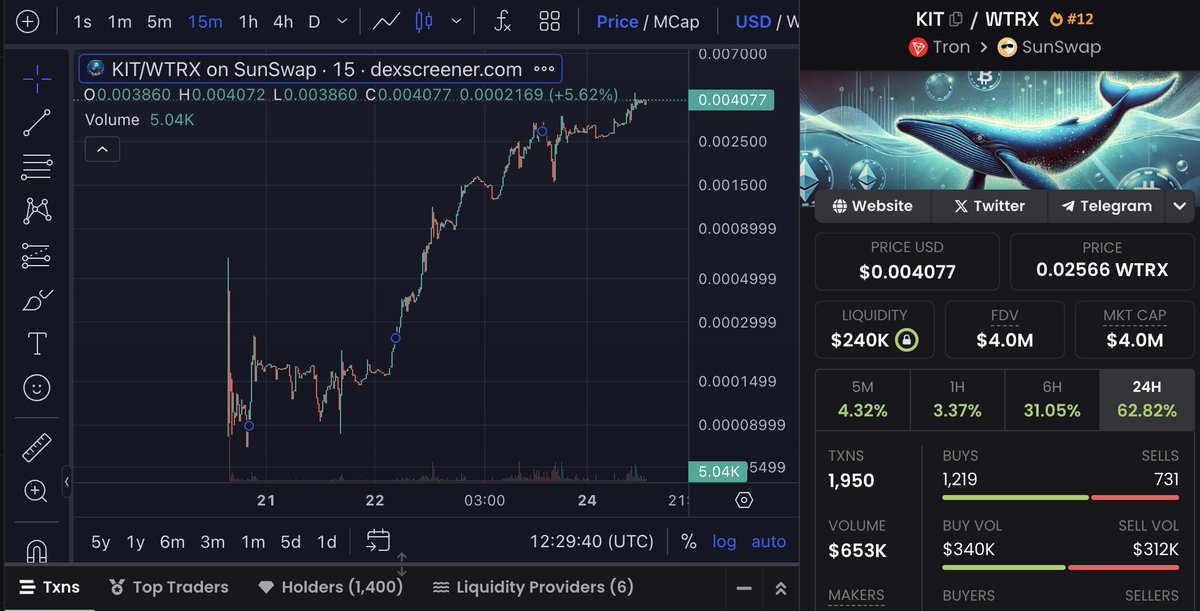
Task: Select the ruler measure tool
Action: point(37,446)
